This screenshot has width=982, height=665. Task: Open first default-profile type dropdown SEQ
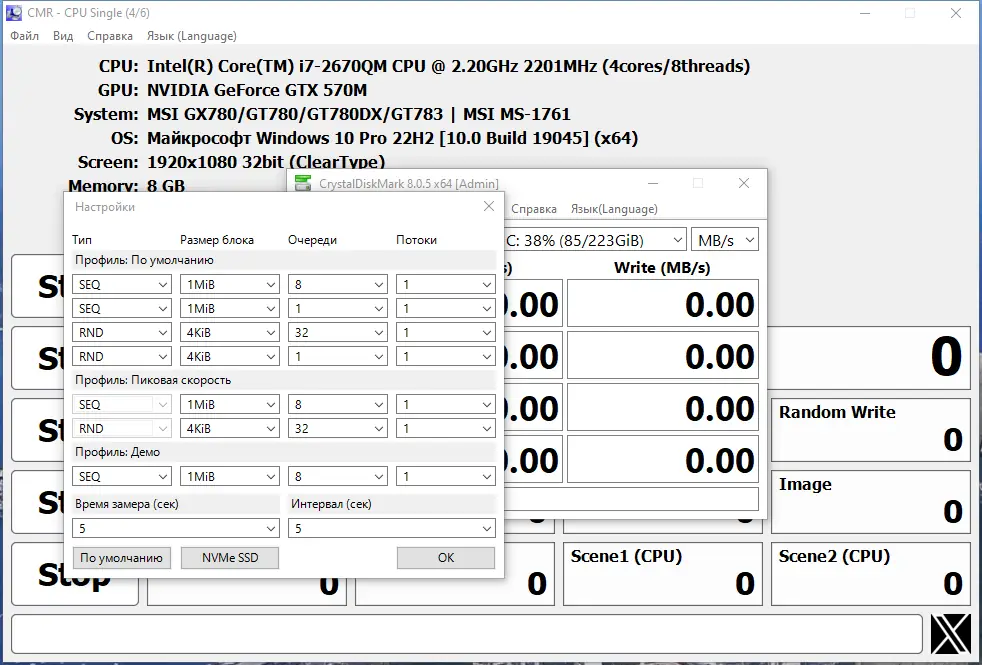[x=121, y=284]
